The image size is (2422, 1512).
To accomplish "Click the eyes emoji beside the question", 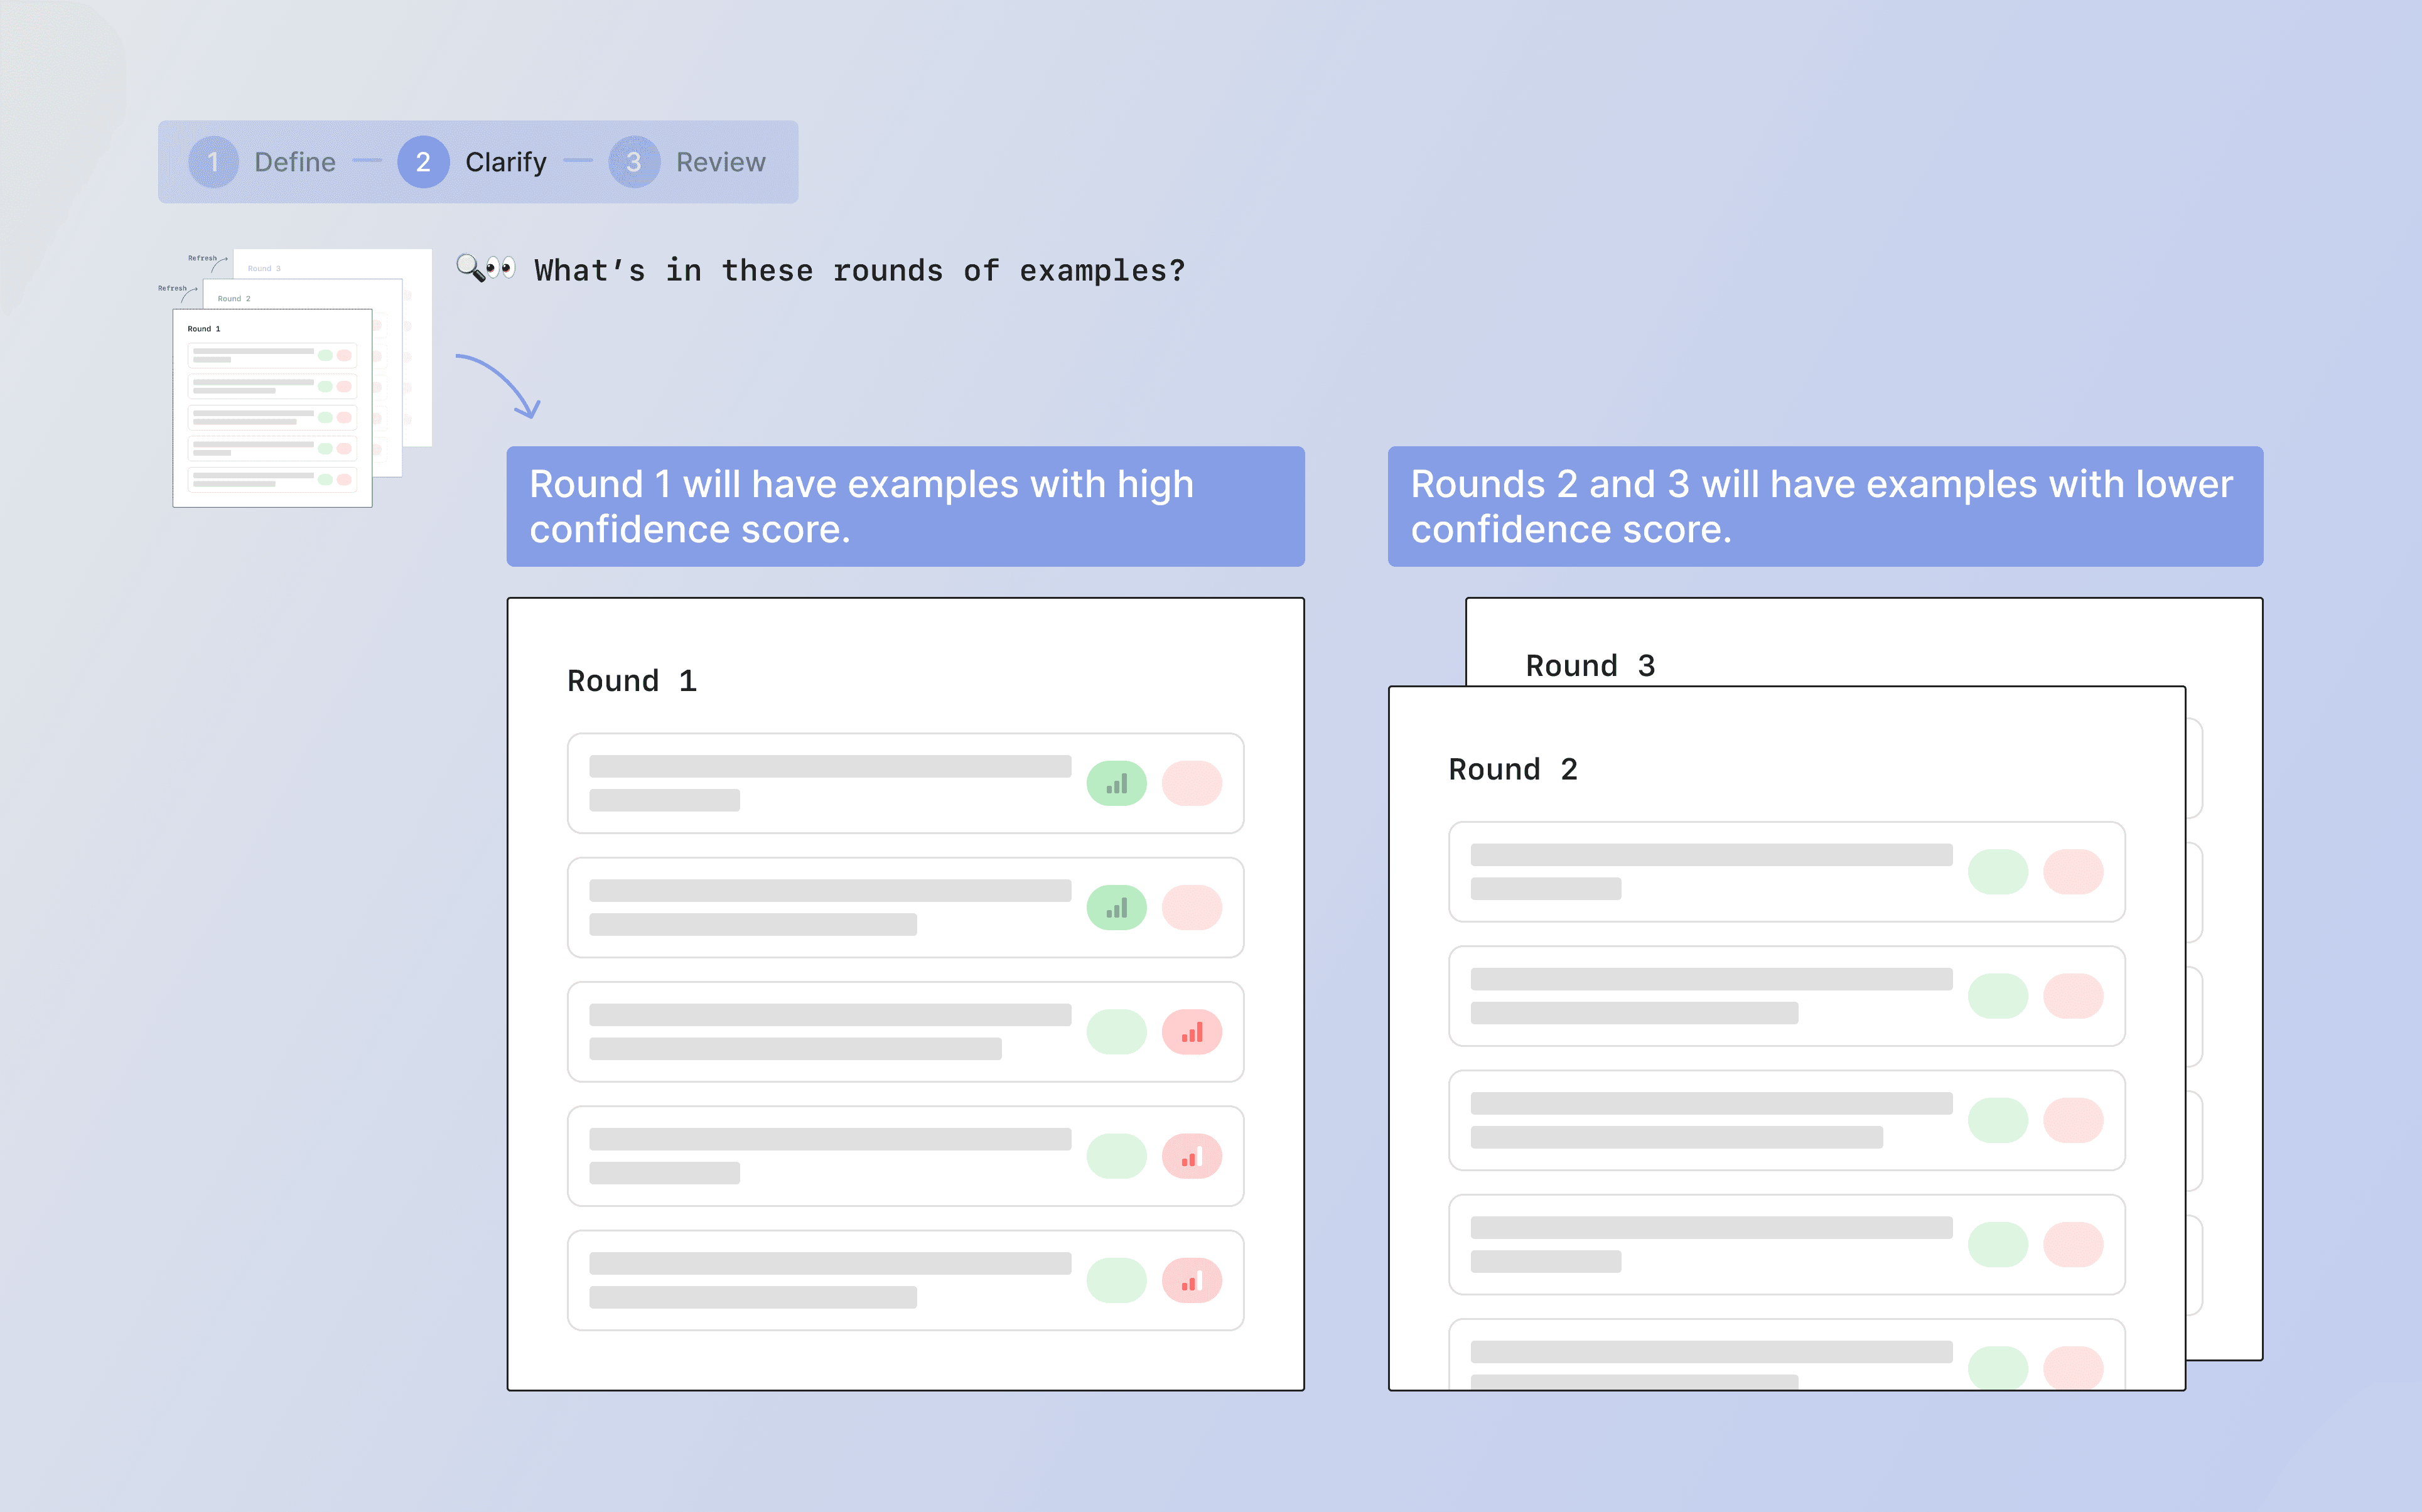I will [x=500, y=267].
